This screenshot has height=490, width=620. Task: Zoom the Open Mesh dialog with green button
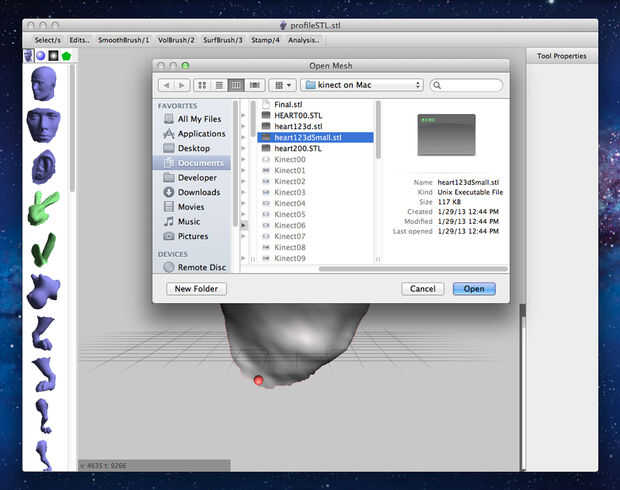tap(185, 66)
